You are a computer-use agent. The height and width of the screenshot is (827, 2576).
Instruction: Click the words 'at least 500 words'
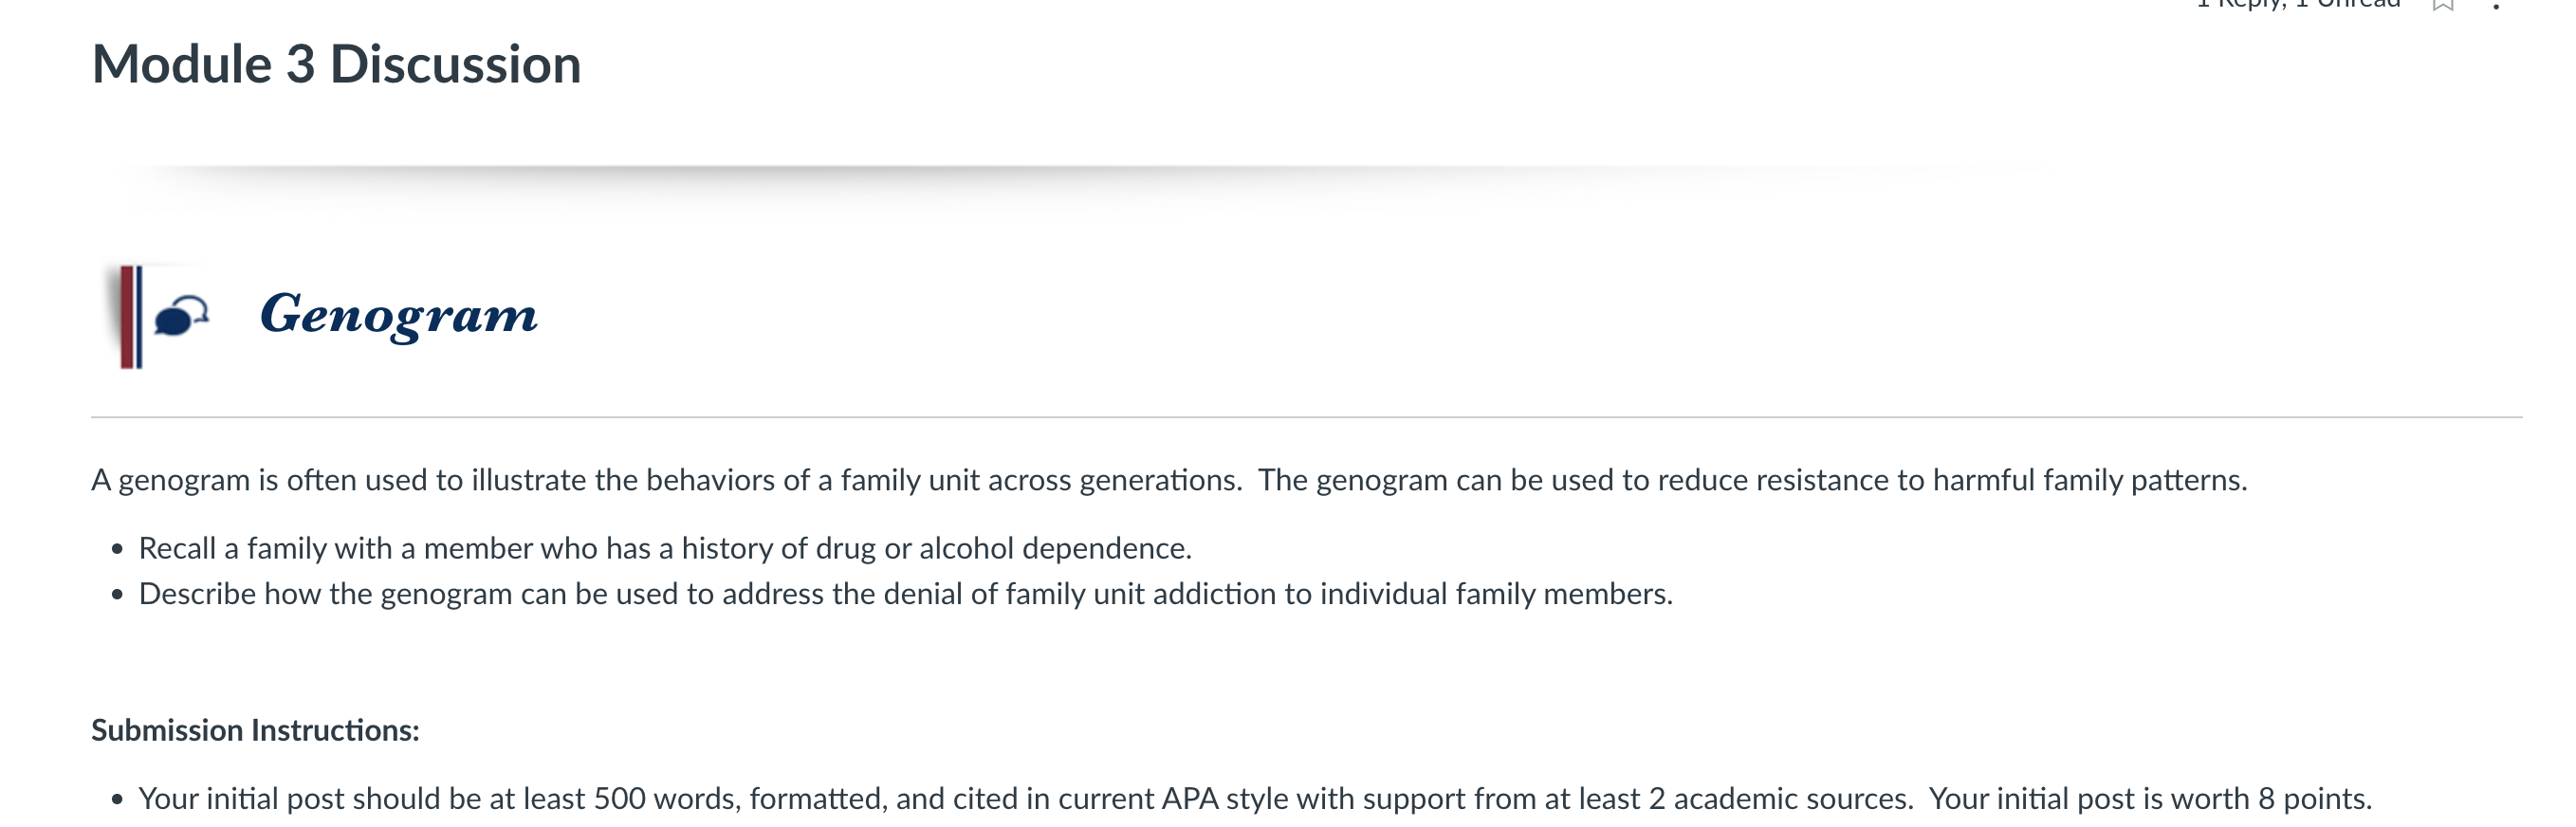click(614, 798)
